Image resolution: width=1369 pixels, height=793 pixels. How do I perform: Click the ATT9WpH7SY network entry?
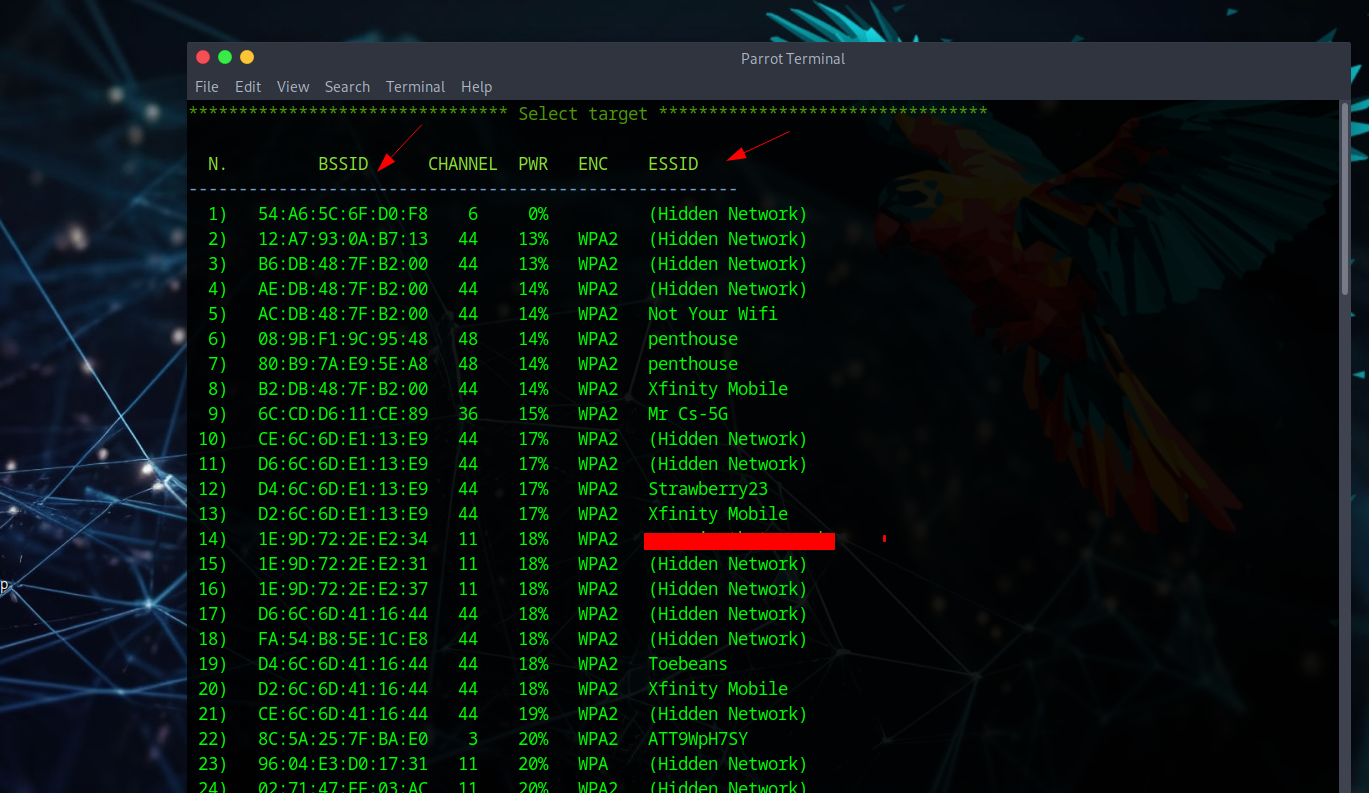pyautogui.click(x=697, y=739)
